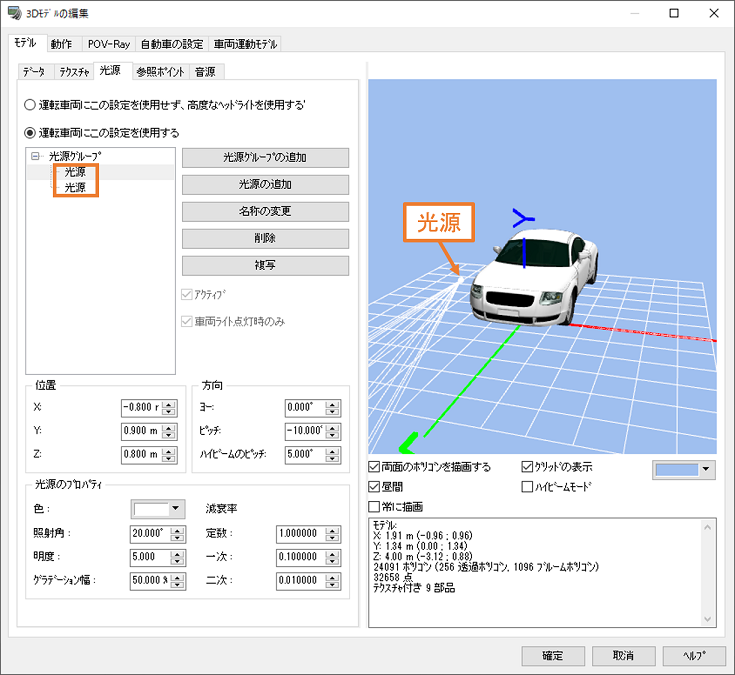Increase the X position spinner value
This screenshot has width=735, height=675.
tap(168, 403)
